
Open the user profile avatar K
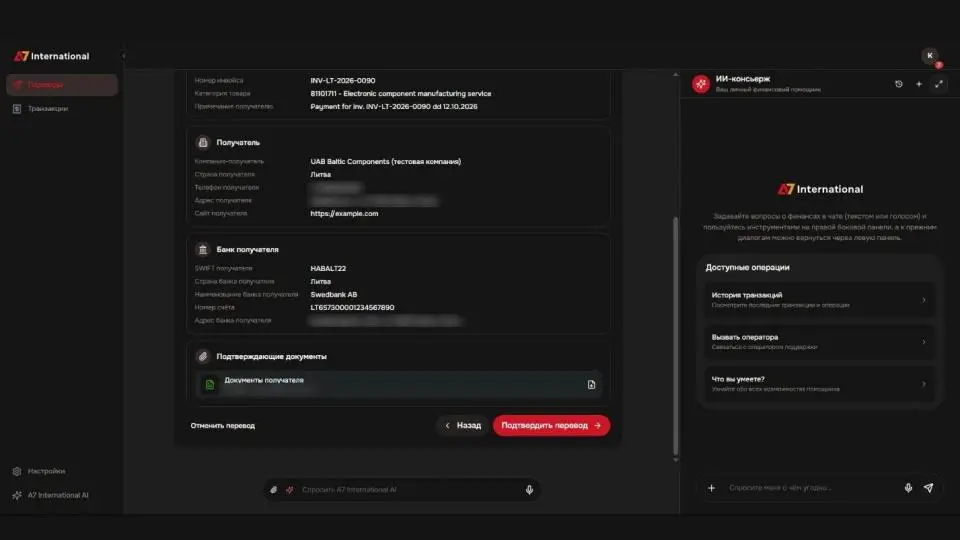(930, 56)
